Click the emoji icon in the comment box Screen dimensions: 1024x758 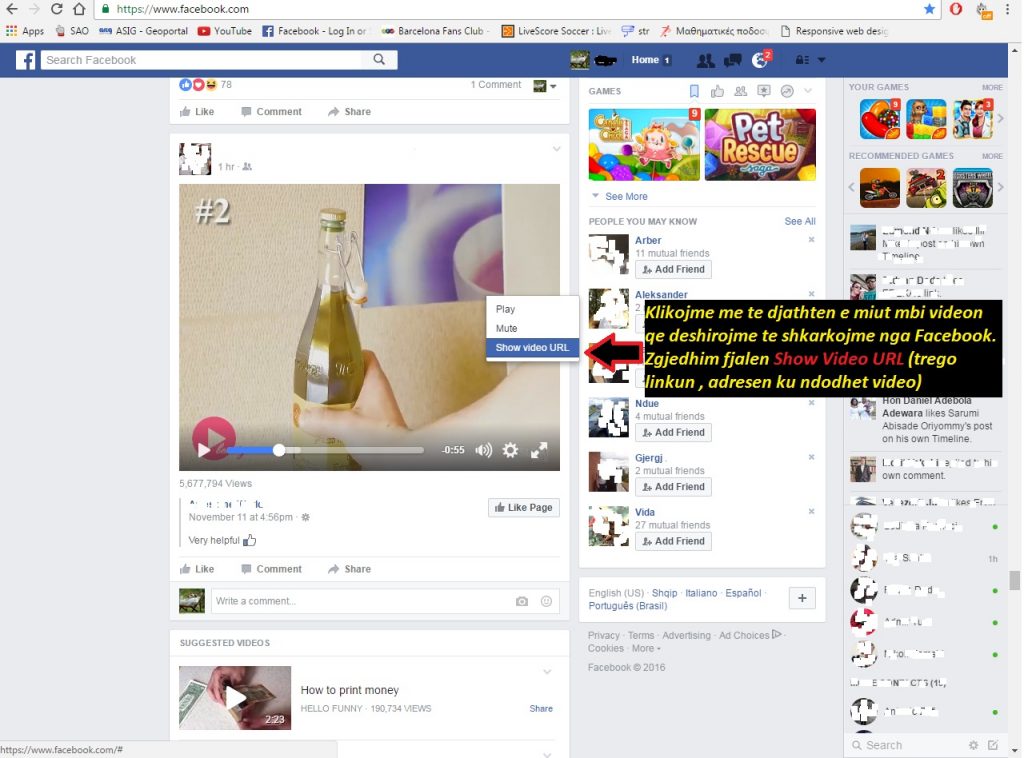click(547, 601)
